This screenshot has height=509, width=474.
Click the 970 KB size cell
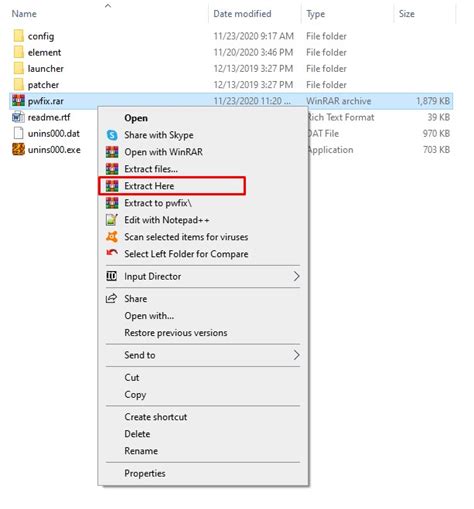(436, 134)
